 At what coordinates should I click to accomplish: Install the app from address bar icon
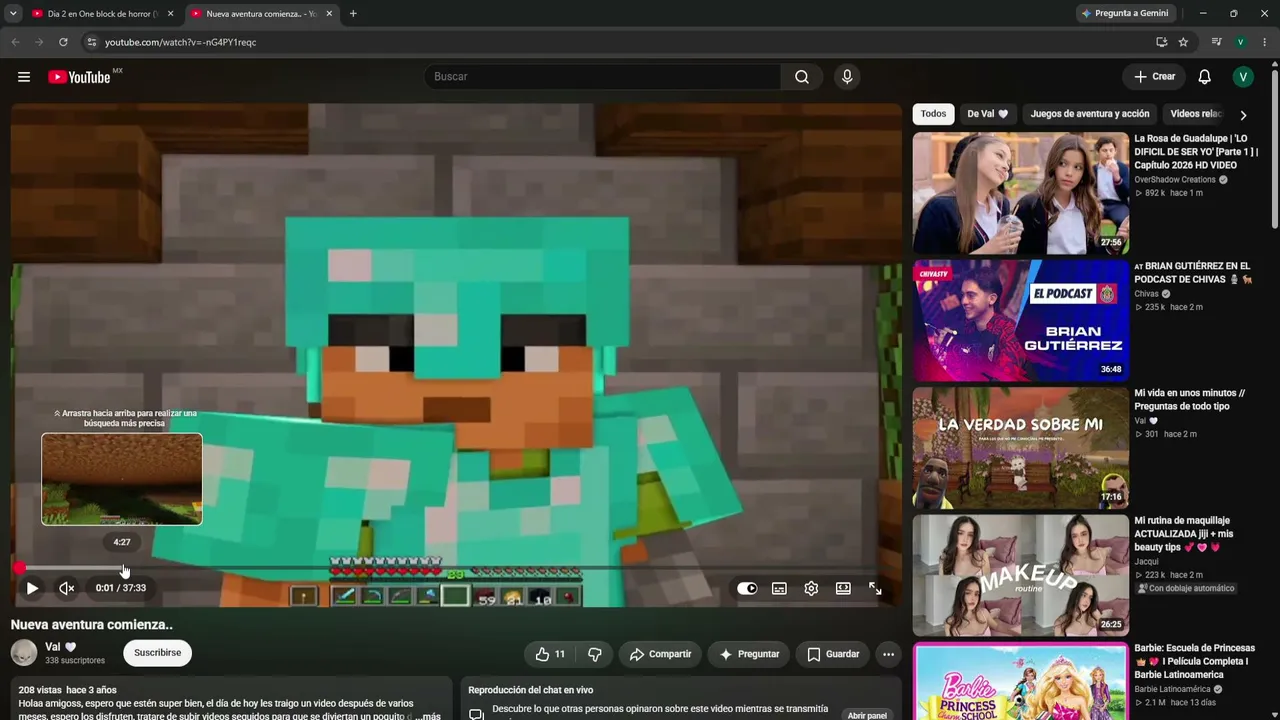coord(1161,42)
